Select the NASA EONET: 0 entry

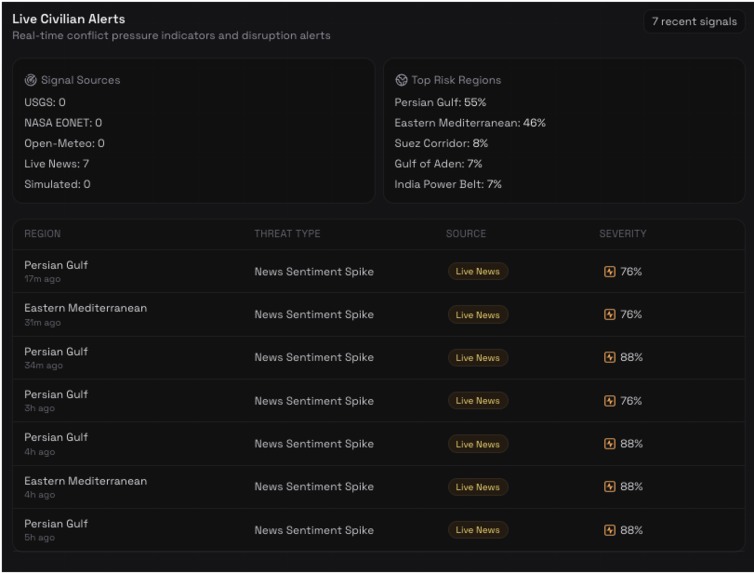[x=63, y=123]
